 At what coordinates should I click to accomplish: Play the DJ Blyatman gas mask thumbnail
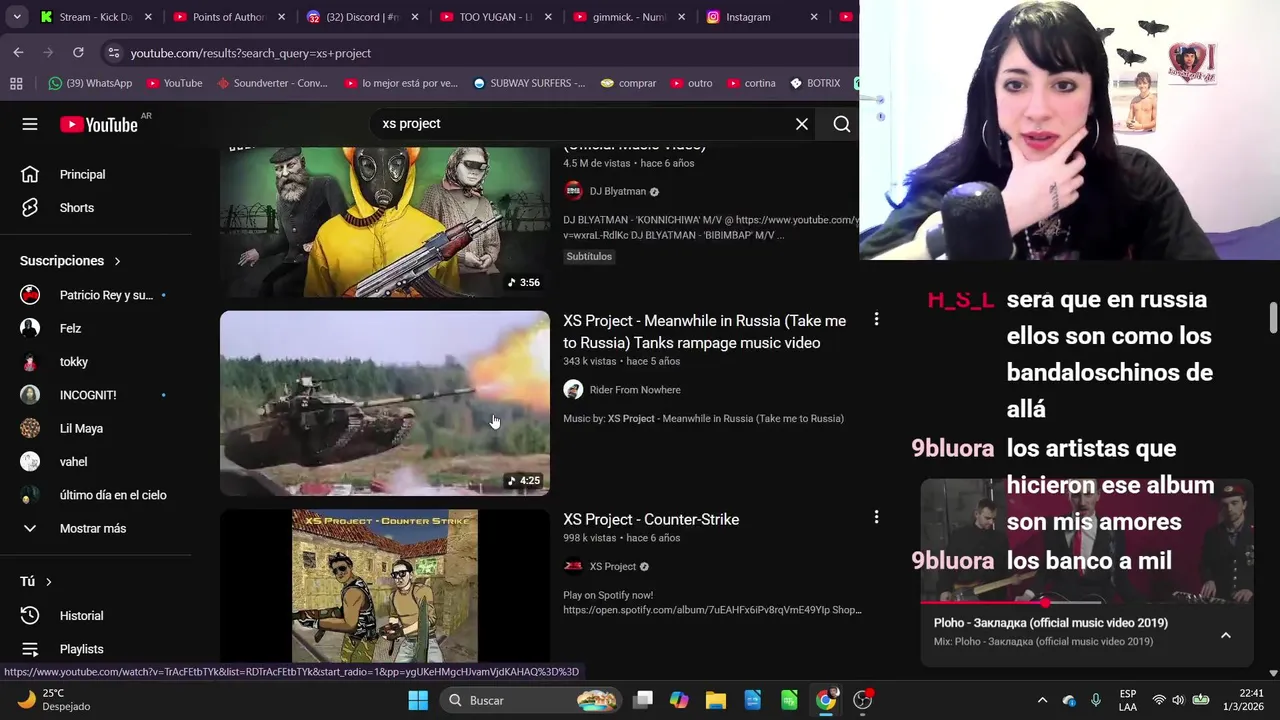click(385, 222)
